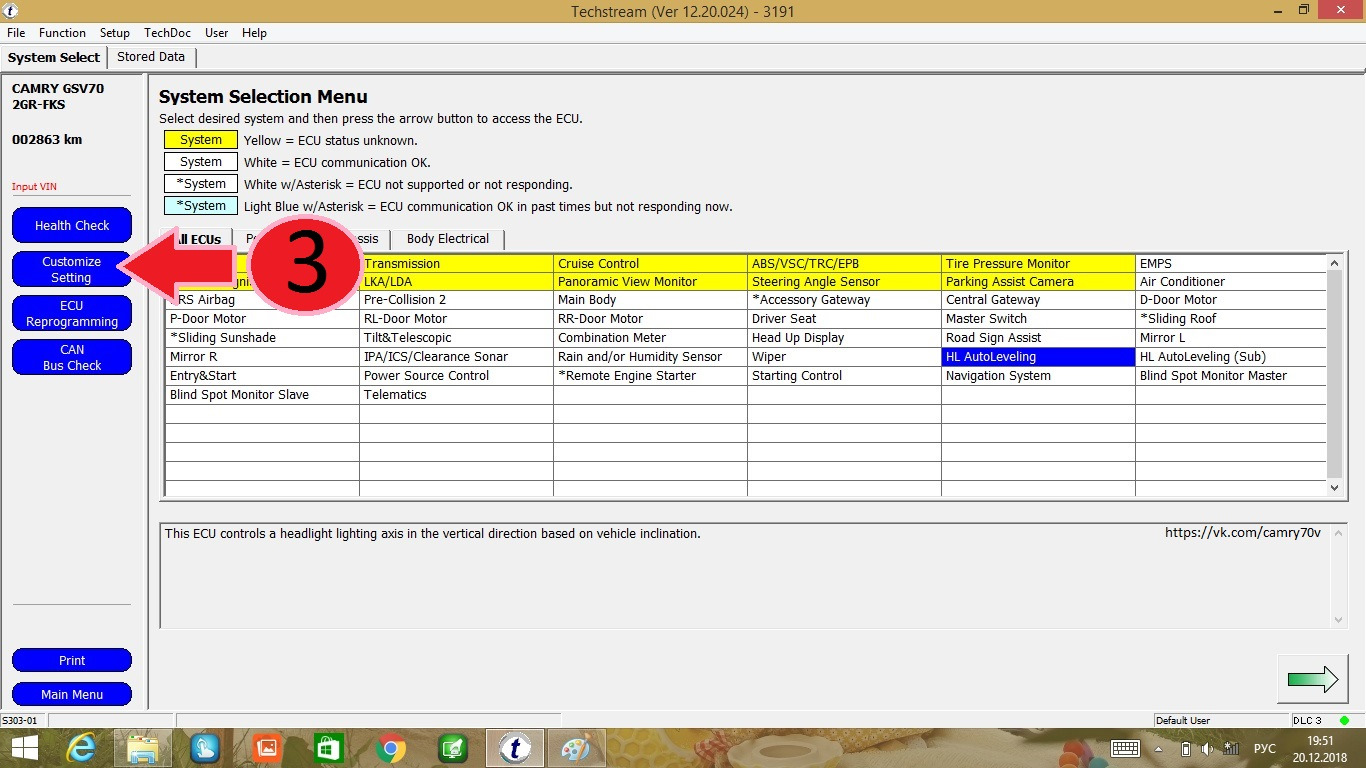Click the Health Check button
The image size is (1366, 768).
click(x=72, y=225)
